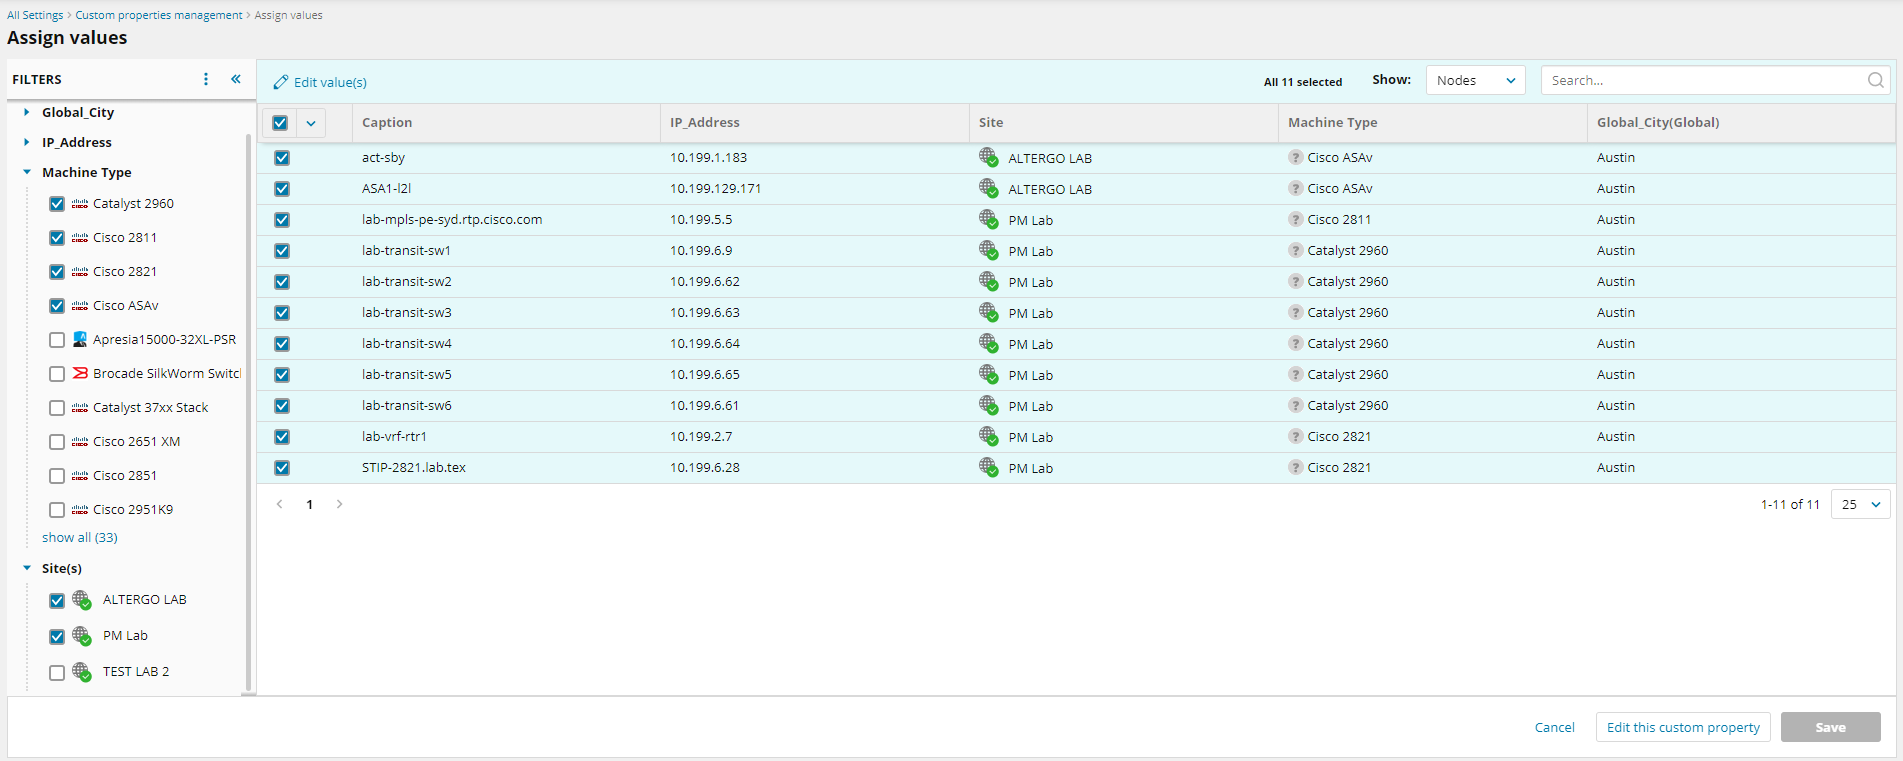Deselect the lab-transit-sw5 row checkbox
1903x761 pixels.
(x=282, y=375)
